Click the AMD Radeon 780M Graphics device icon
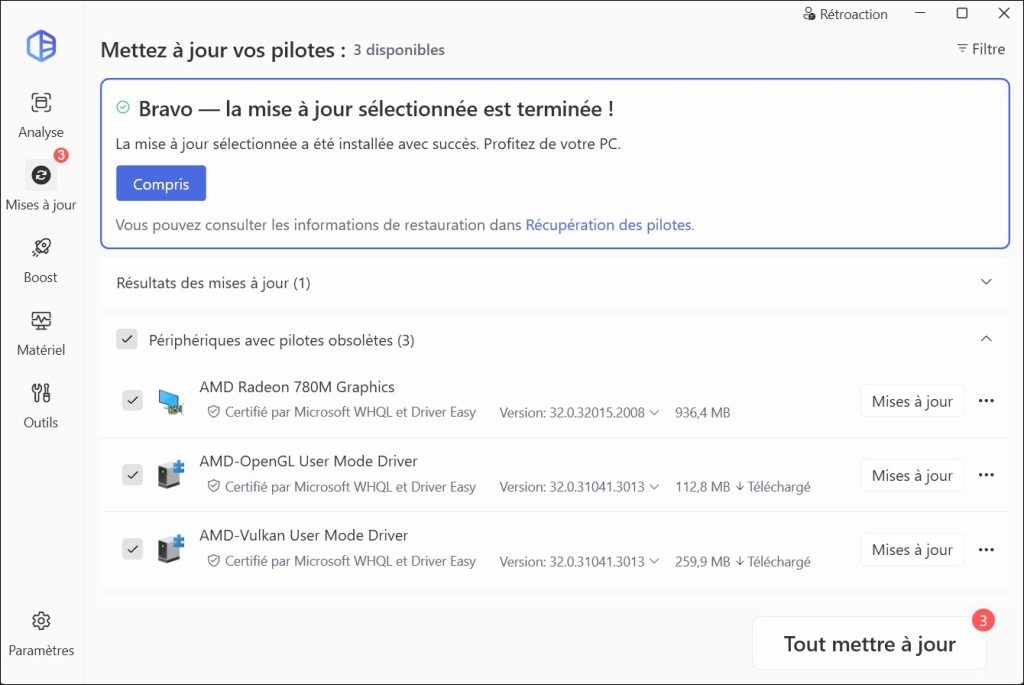 click(x=171, y=401)
